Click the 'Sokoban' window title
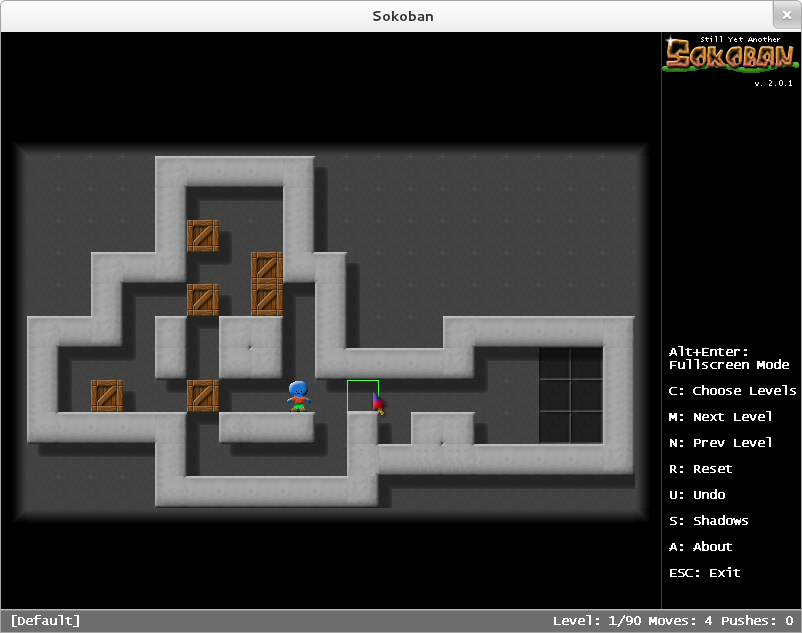Screen dimensions: 802x633 [403, 16]
